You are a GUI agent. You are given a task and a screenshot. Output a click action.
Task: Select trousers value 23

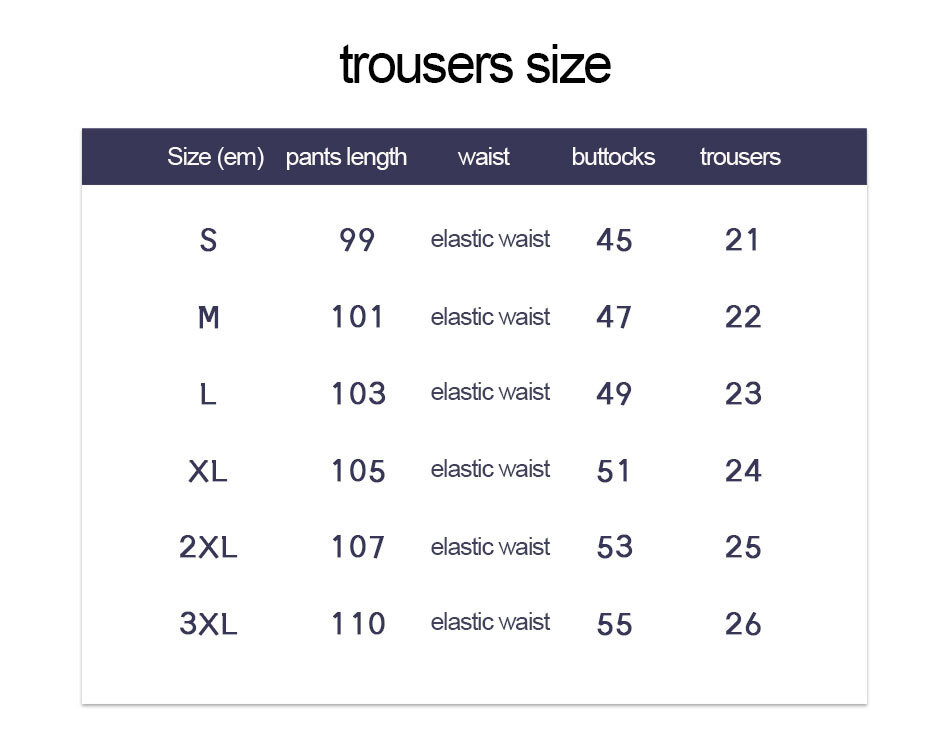tap(743, 394)
